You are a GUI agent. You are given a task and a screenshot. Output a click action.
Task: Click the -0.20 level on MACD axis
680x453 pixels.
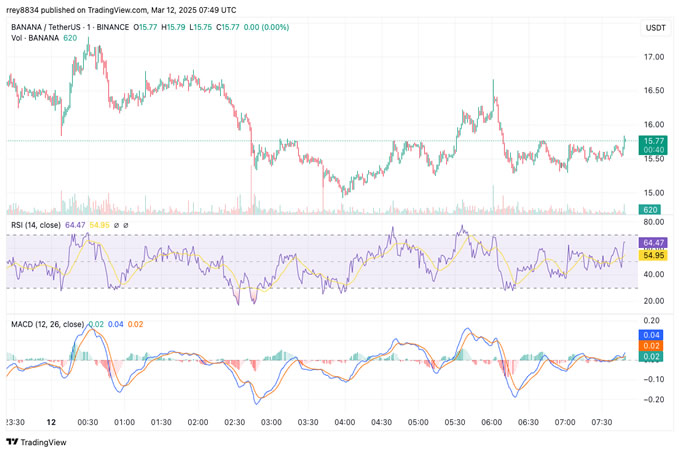[x=654, y=400]
